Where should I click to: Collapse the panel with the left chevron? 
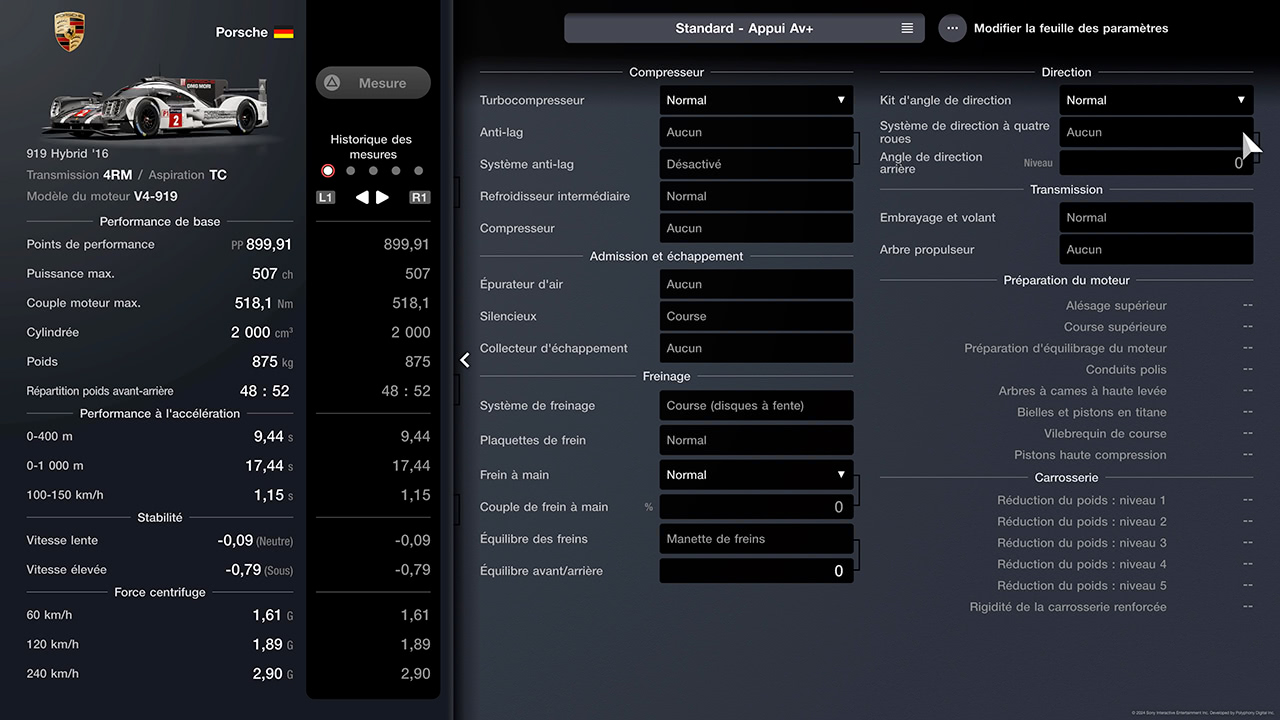click(465, 360)
